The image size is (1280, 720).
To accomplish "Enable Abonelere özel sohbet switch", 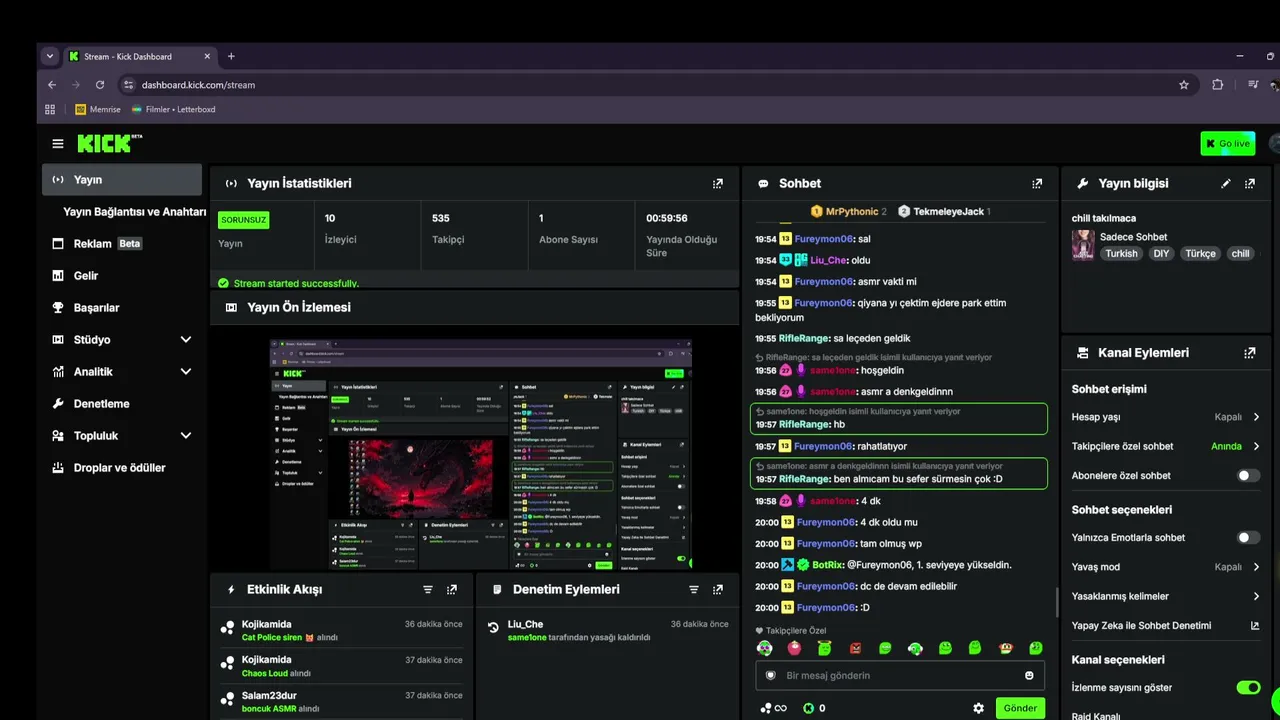I will pyautogui.click(x=1248, y=476).
